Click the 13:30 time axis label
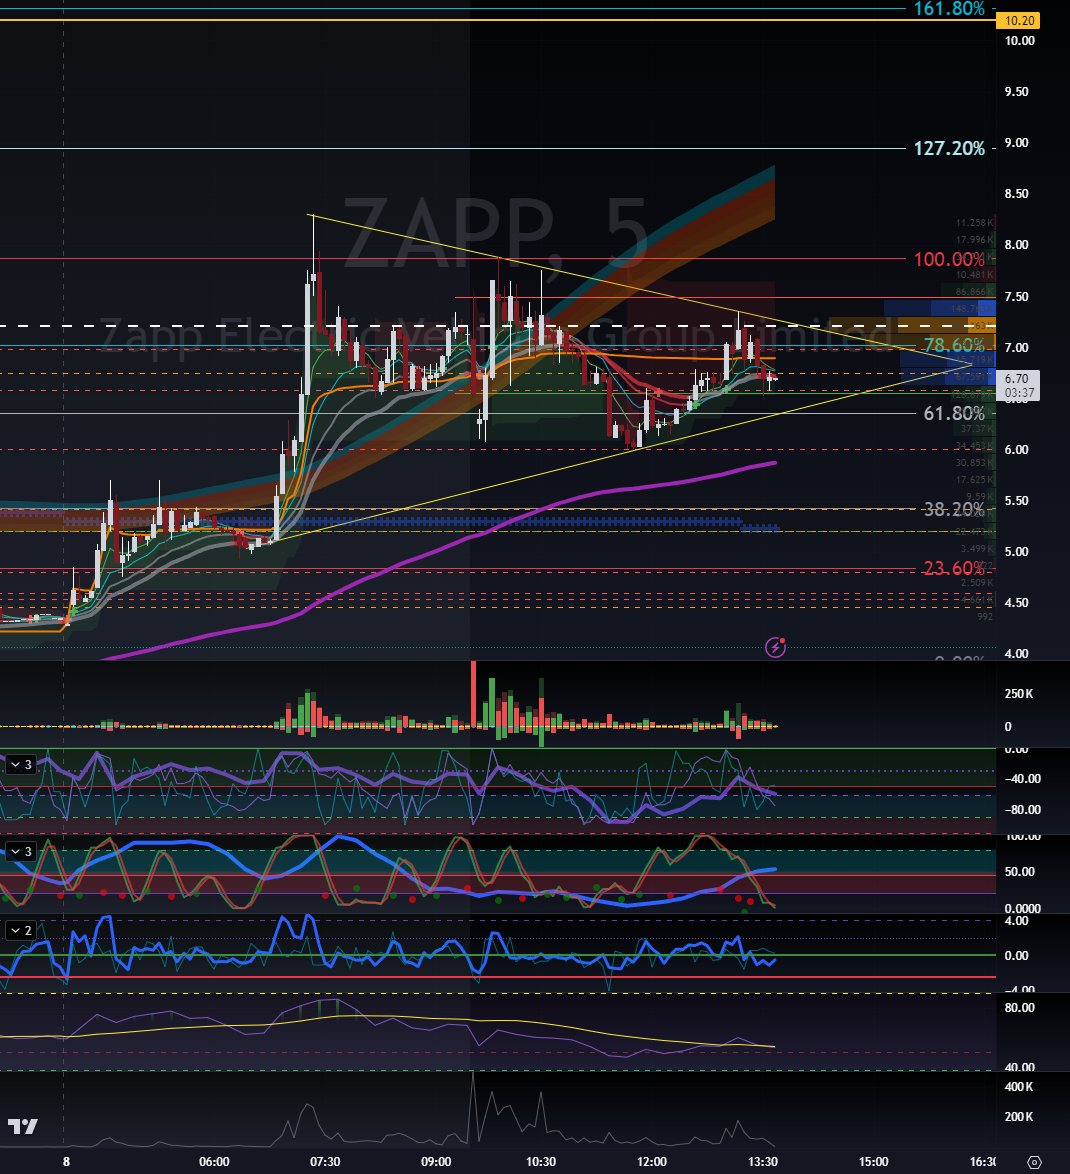1070x1174 pixels. pyautogui.click(x=762, y=1162)
